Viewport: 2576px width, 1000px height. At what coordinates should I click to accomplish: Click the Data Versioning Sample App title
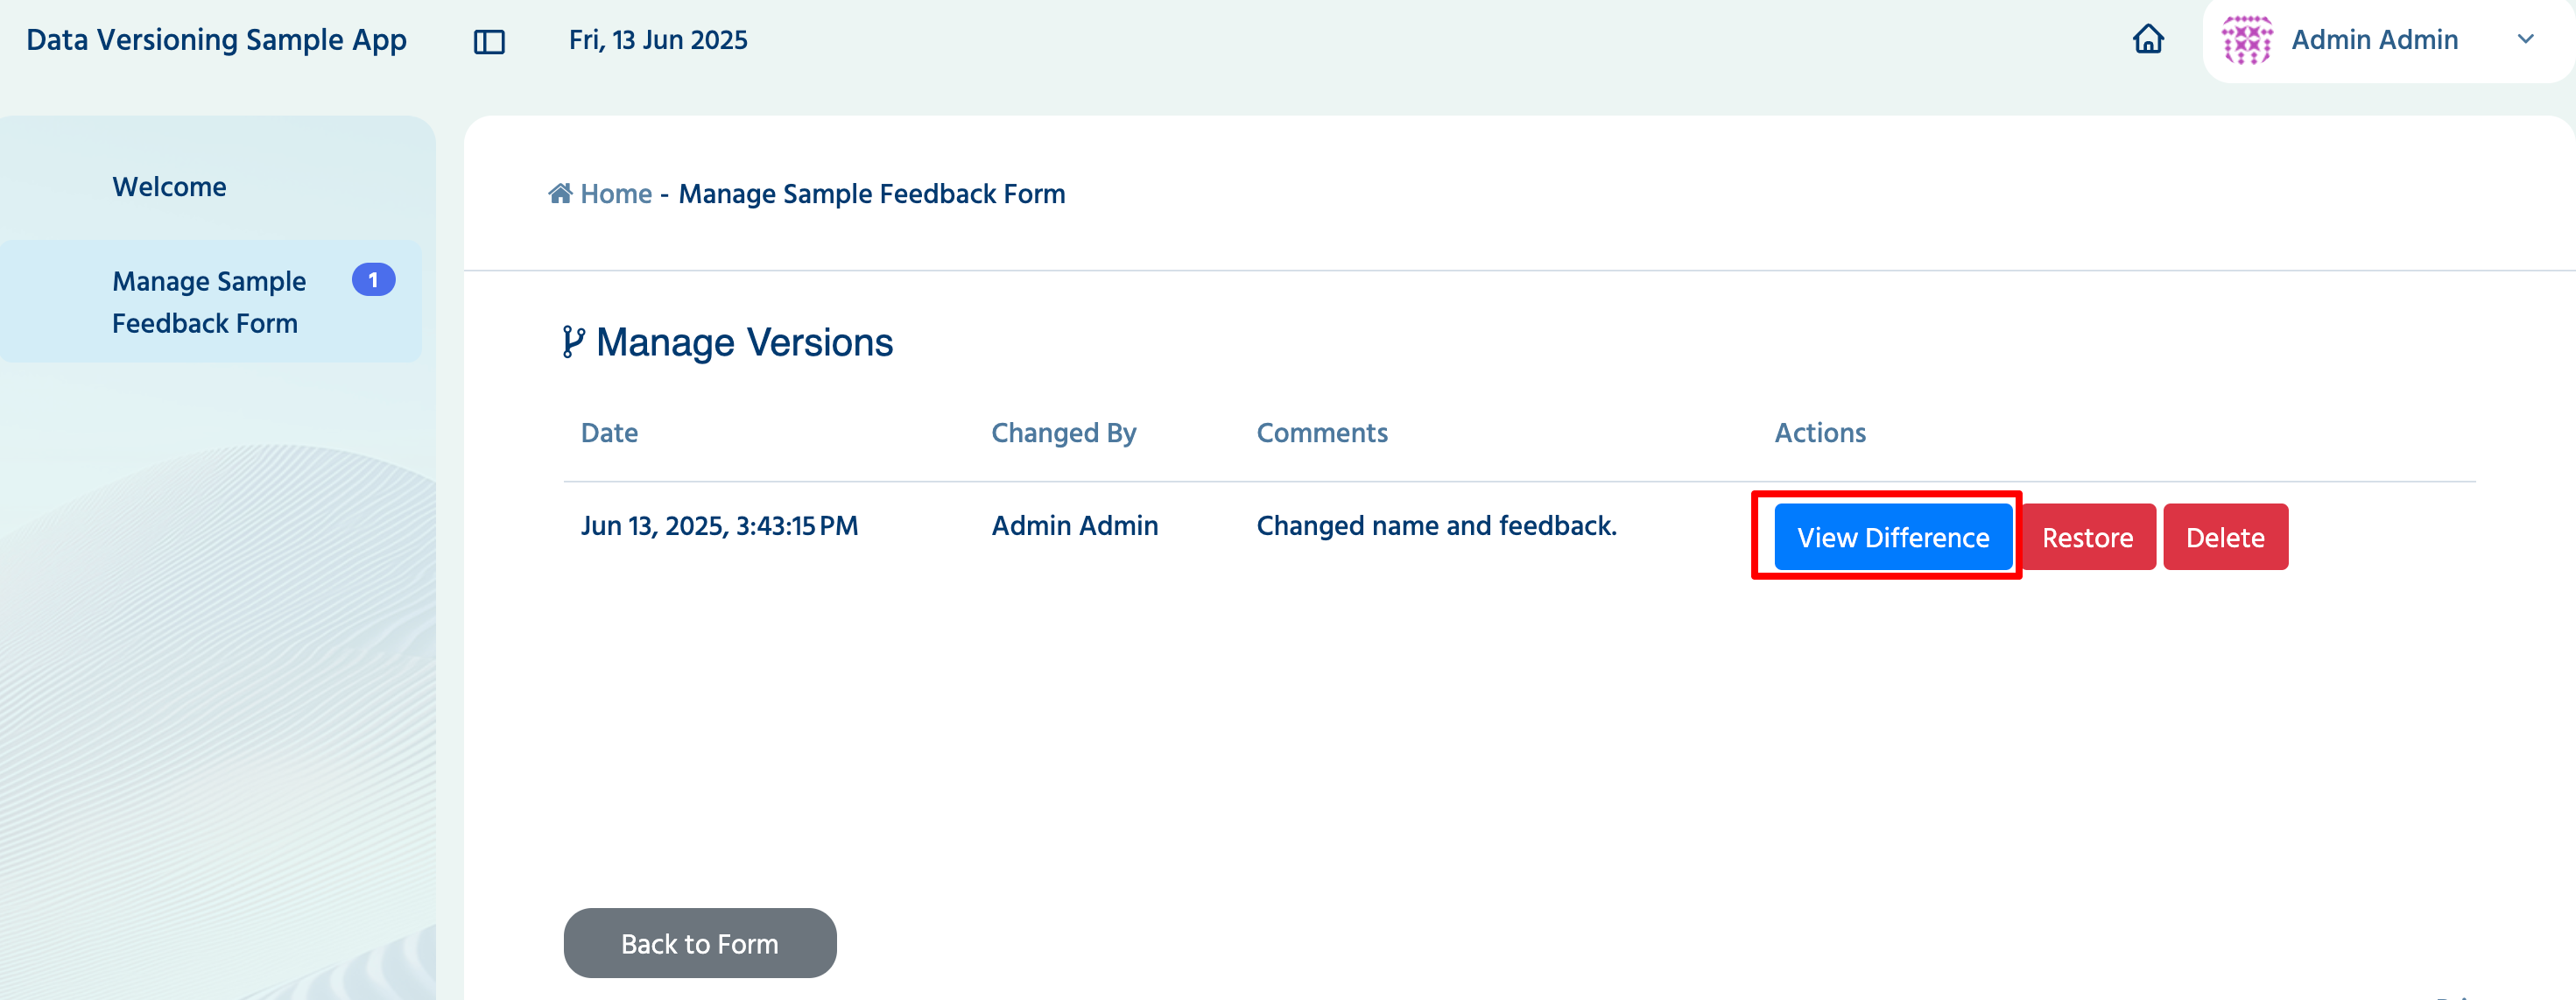coord(216,40)
